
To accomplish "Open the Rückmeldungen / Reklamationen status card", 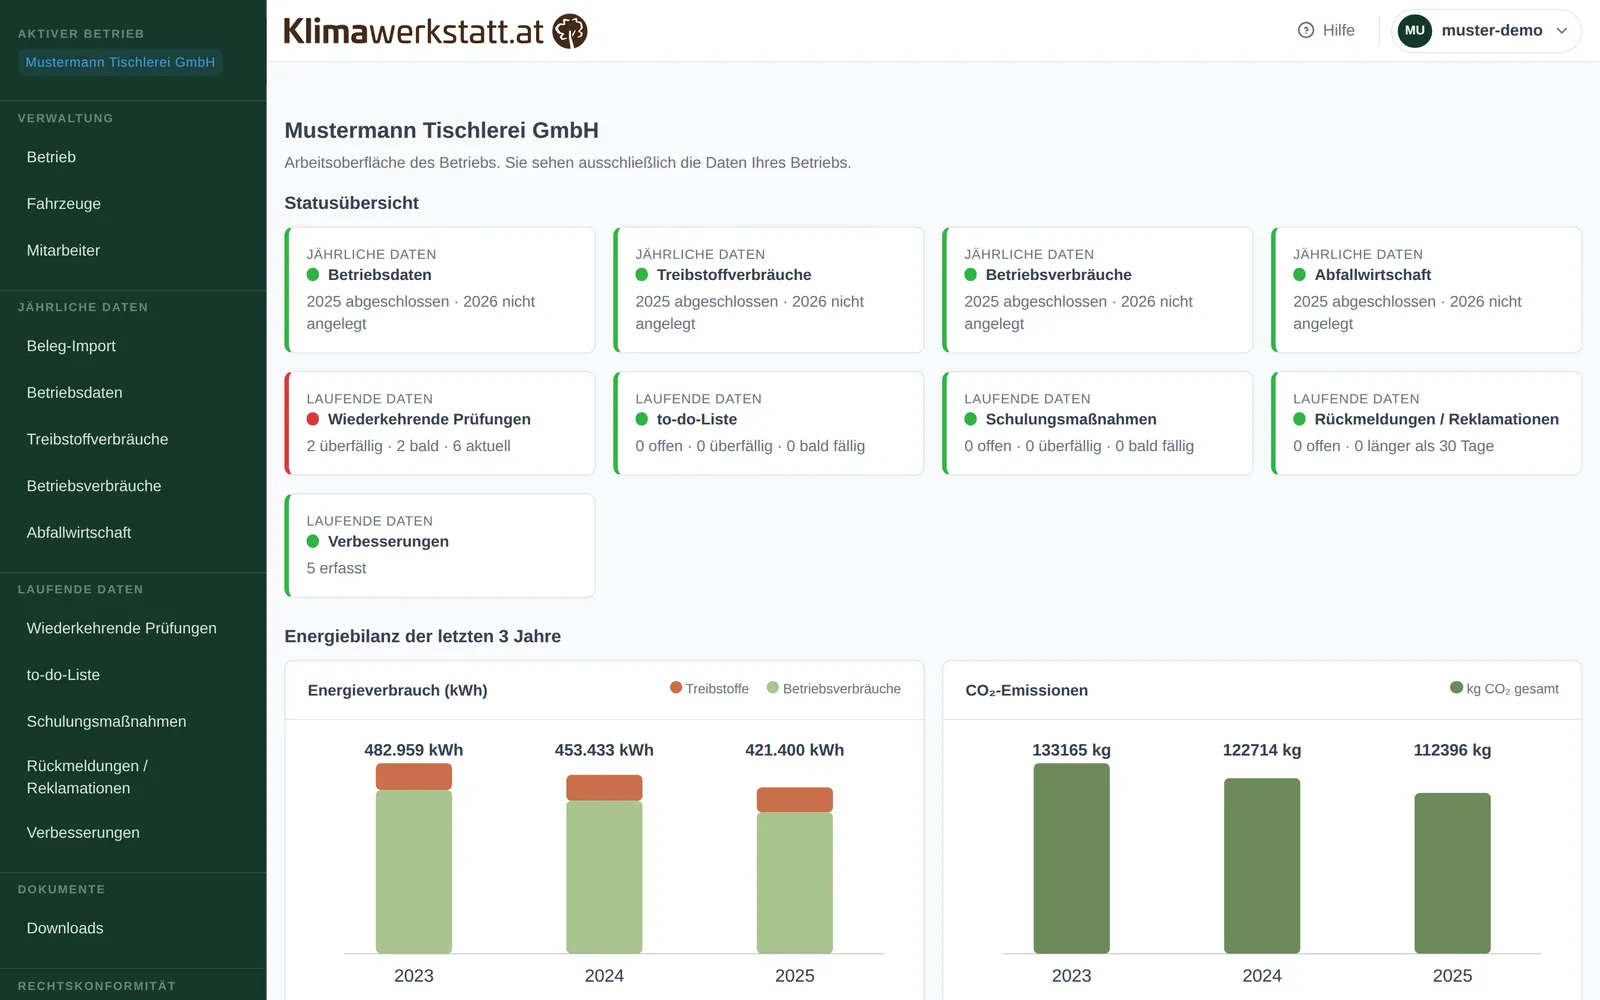I will coord(1426,423).
